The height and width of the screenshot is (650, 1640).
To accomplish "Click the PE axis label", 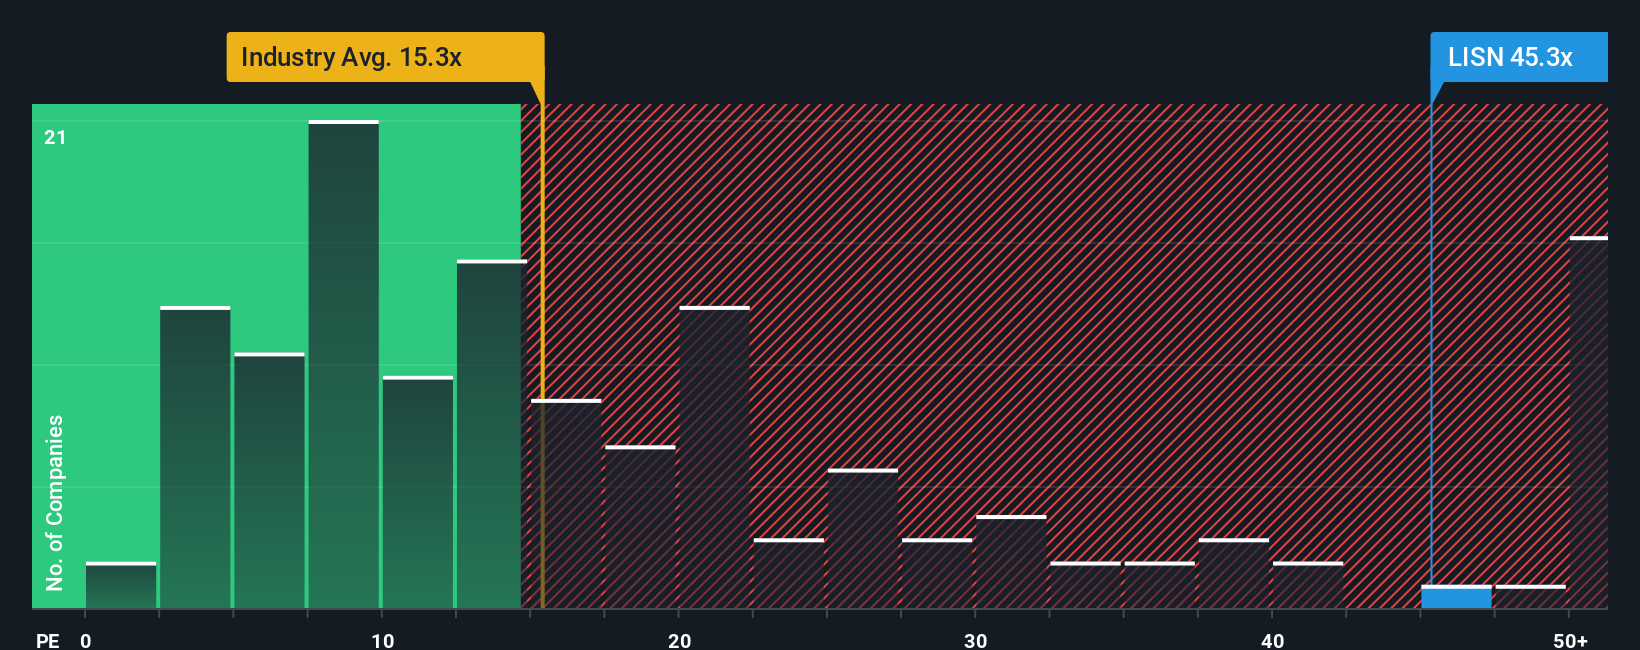I will click(x=47, y=640).
